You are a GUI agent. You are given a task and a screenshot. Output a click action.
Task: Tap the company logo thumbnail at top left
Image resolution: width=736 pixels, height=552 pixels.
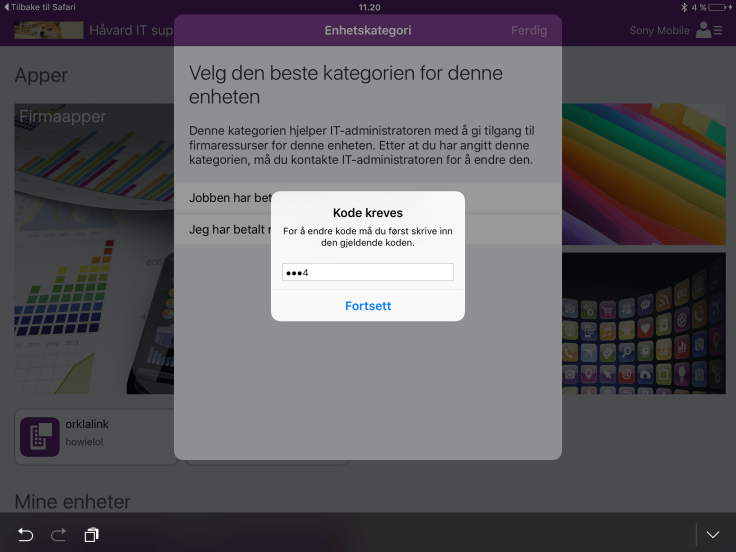click(x=48, y=30)
